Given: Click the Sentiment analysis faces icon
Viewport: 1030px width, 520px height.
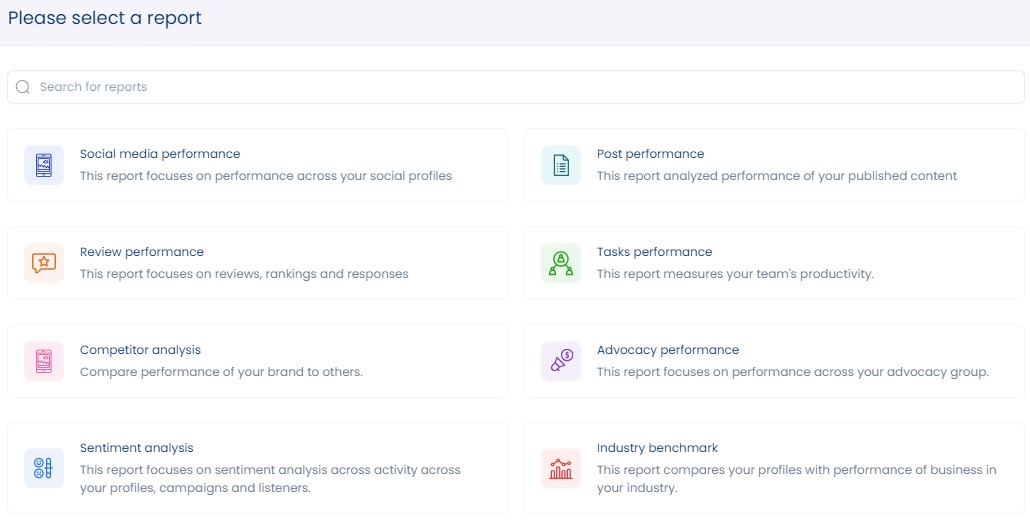Looking at the screenshot, I should point(44,468).
